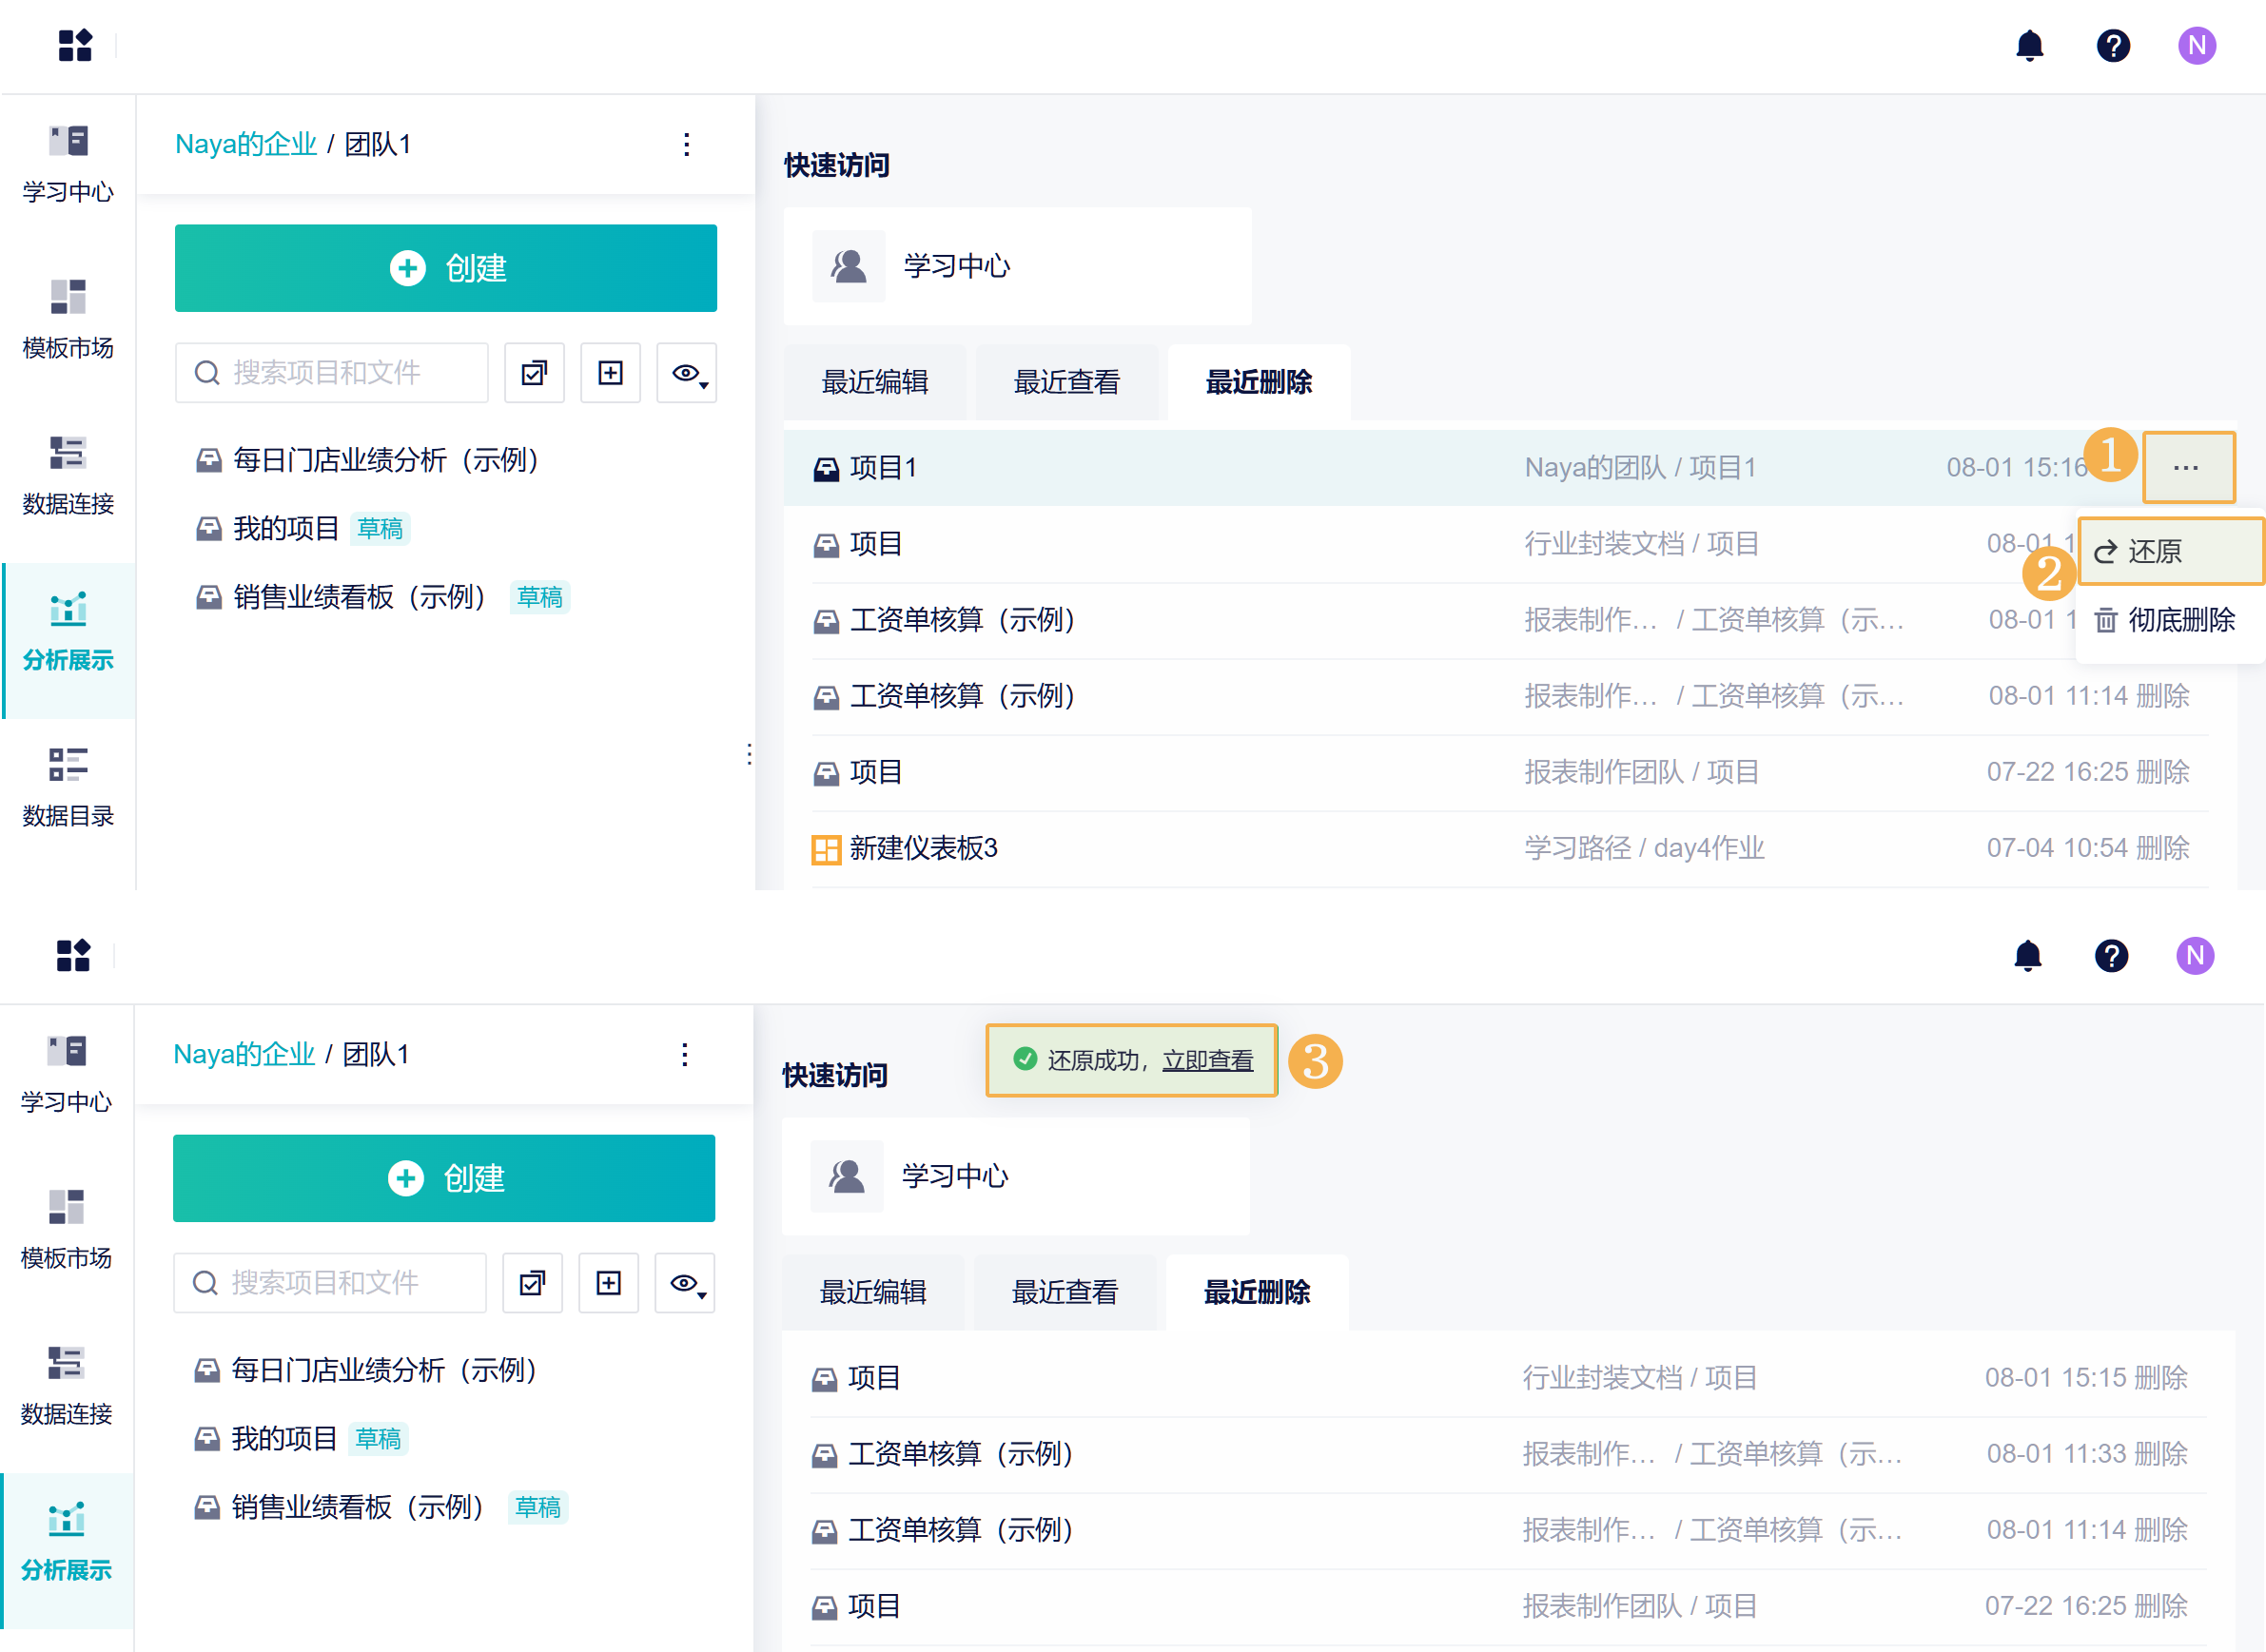Open notifications bell in top screenshot
Viewport: 2266px width, 1652px height.
click(x=2029, y=46)
